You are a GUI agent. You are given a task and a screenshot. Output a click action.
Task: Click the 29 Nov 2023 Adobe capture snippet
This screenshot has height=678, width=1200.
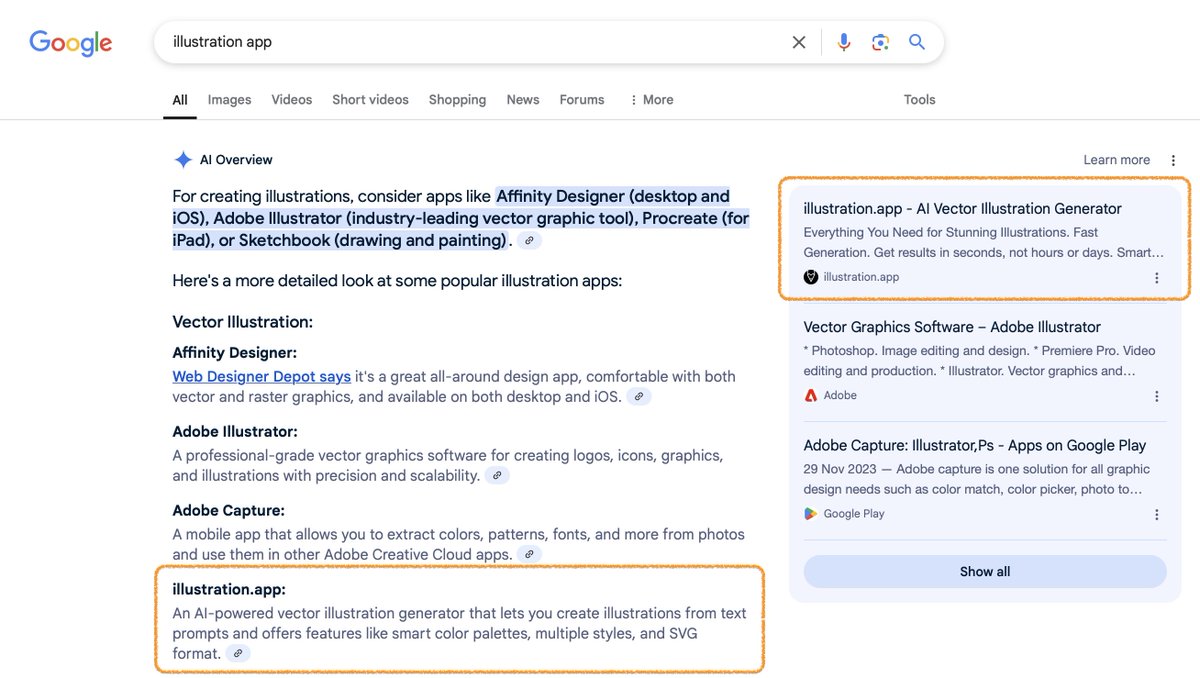(x=977, y=479)
